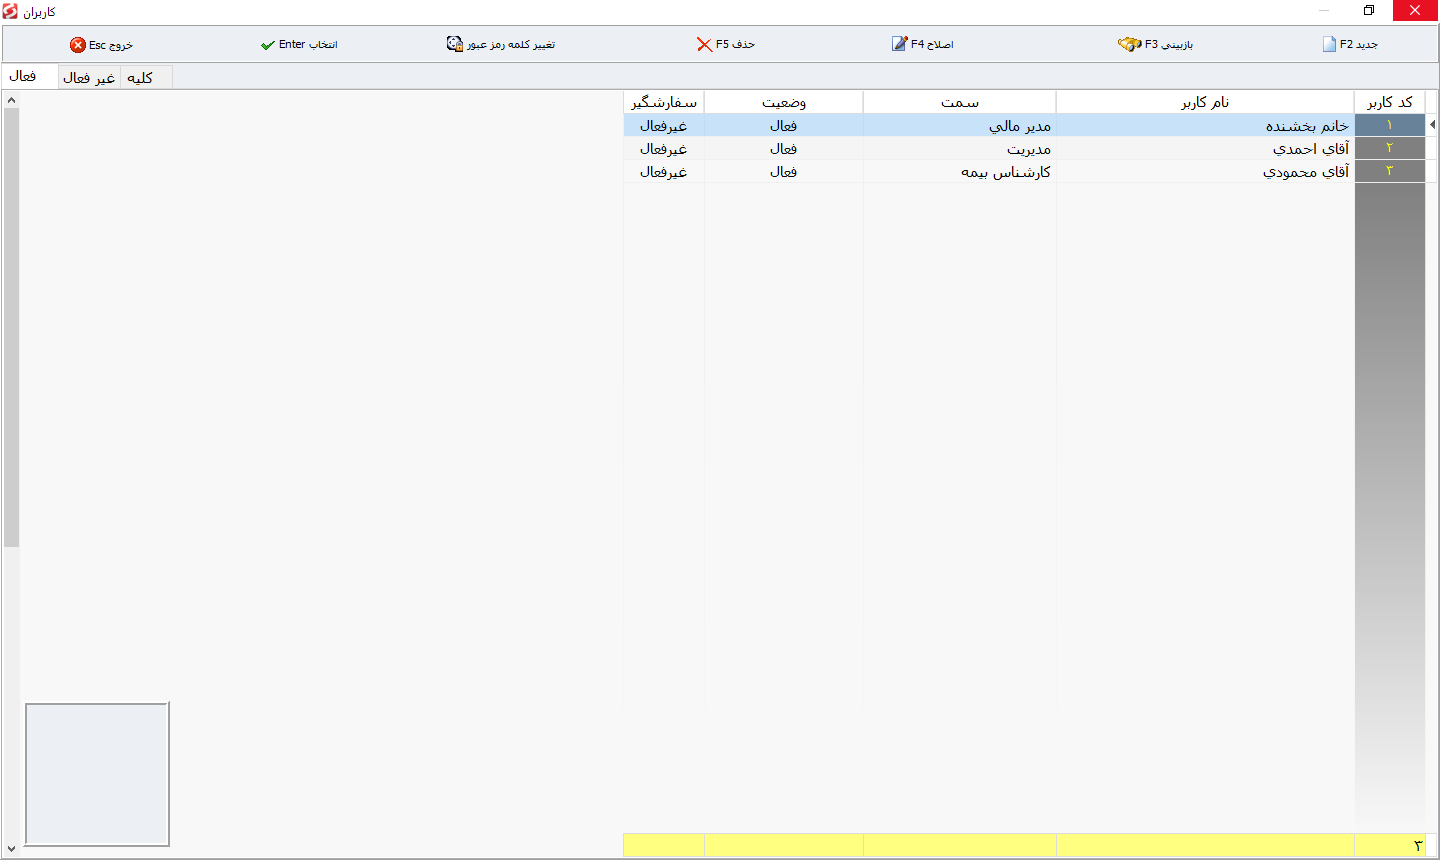Click the app logo in the title bar
The width and height of the screenshot is (1440, 860).
point(11,11)
